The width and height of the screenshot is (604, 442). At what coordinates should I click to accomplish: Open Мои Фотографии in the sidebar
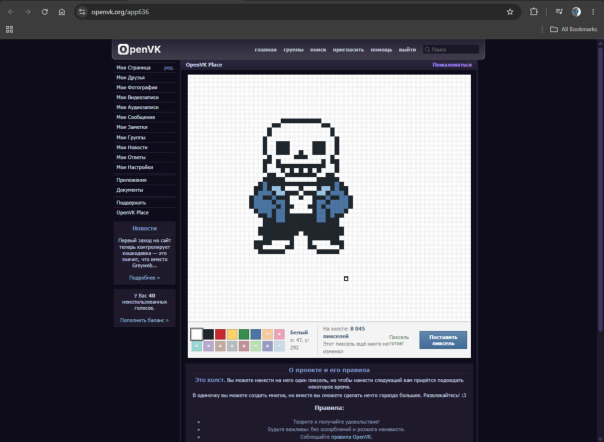(137, 87)
